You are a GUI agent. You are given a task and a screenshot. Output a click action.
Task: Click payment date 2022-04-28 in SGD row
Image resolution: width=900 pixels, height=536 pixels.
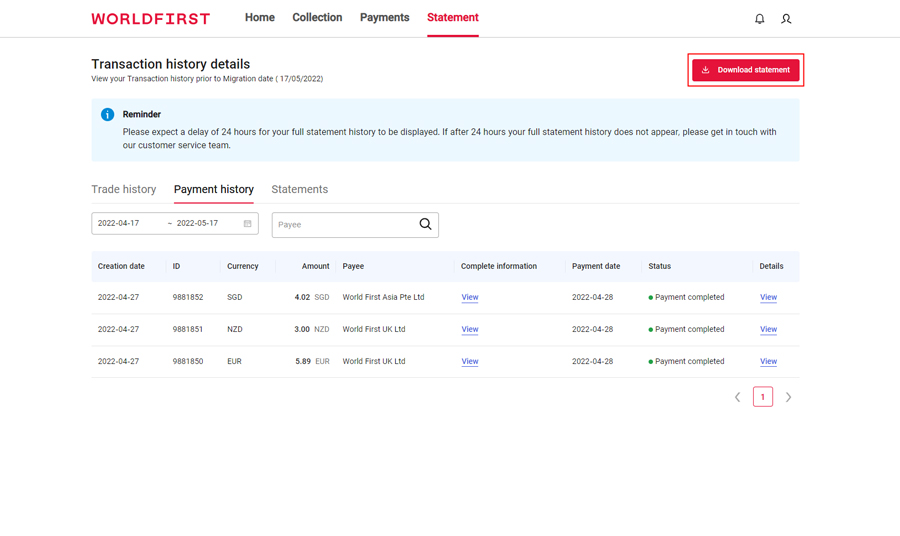(x=592, y=297)
